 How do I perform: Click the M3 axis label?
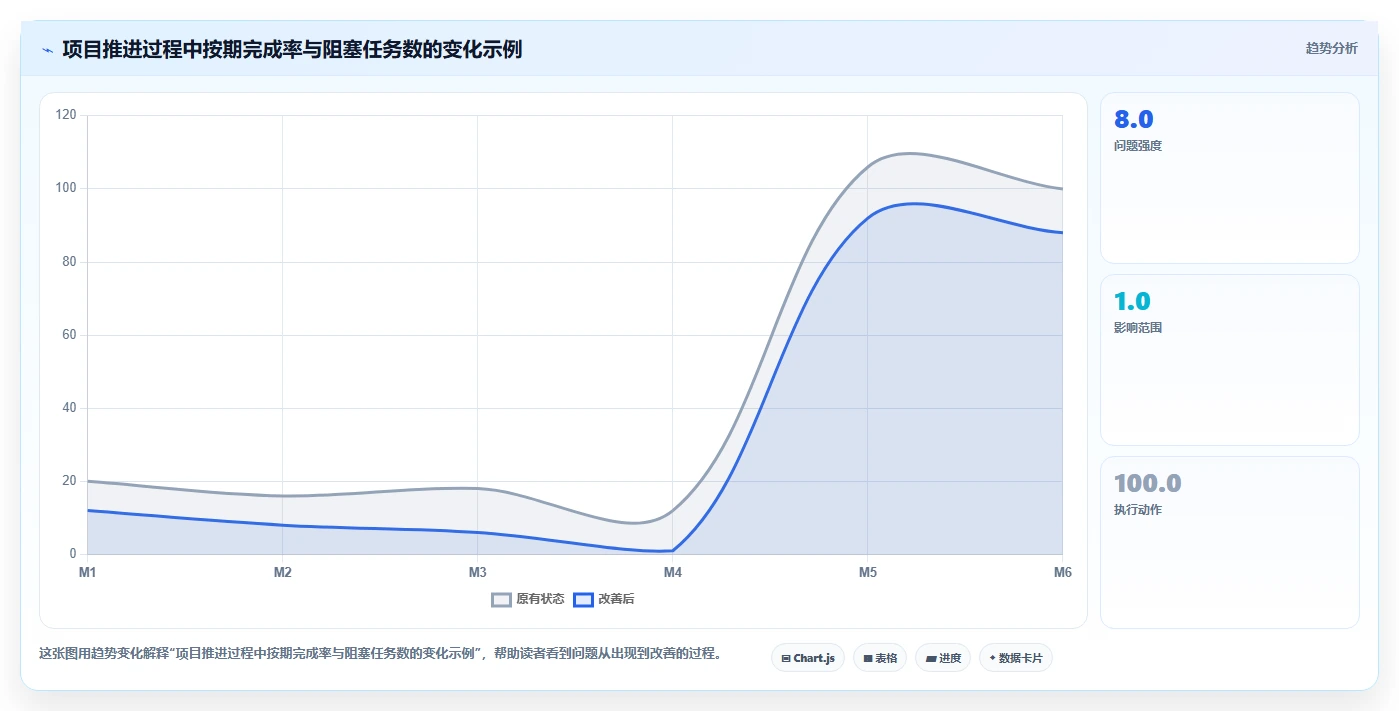[478, 573]
